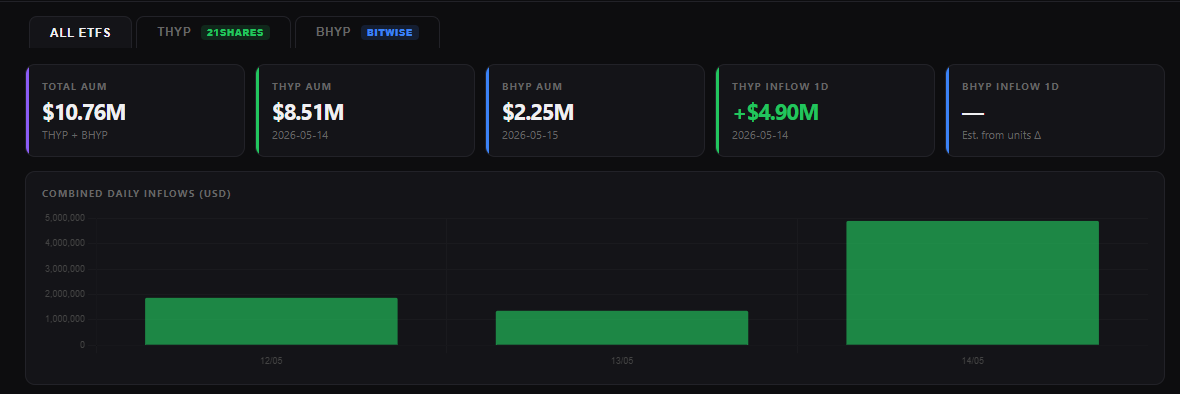This screenshot has width=1180, height=394.
Task: Select the $8.51M THYP AUM value
Action: point(308,112)
